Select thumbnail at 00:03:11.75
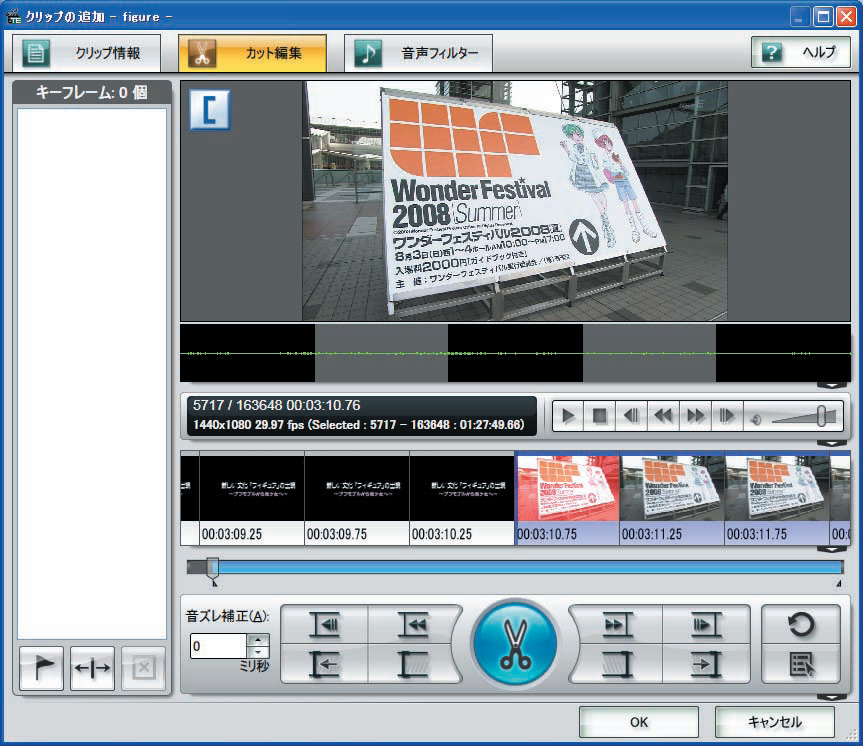The width and height of the screenshot is (863, 746). pos(777,498)
